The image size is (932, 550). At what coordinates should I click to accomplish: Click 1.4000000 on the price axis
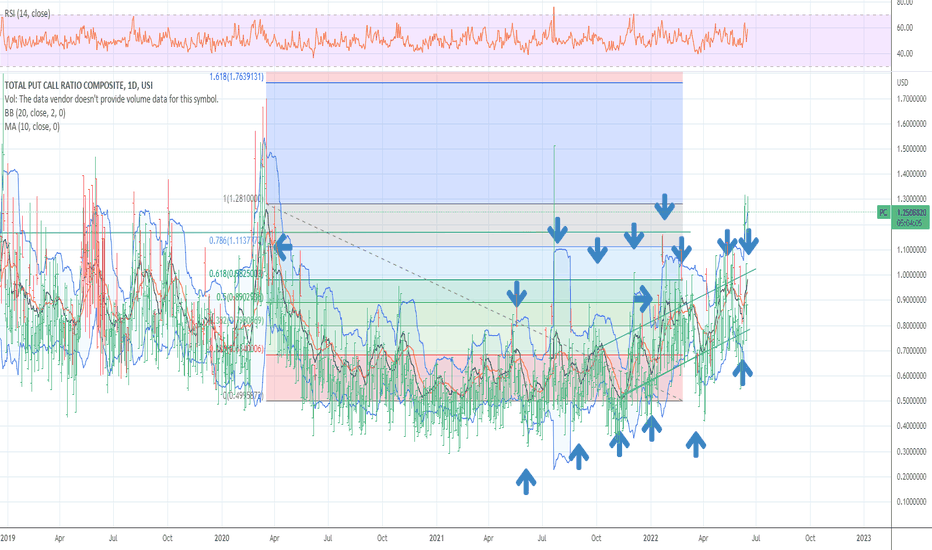click(911, 174)
